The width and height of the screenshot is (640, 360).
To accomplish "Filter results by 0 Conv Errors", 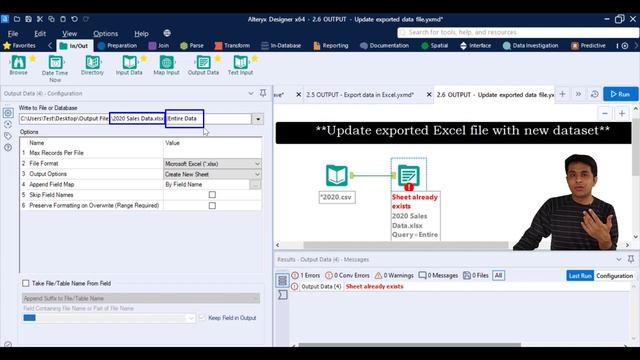I will [347, 276].
